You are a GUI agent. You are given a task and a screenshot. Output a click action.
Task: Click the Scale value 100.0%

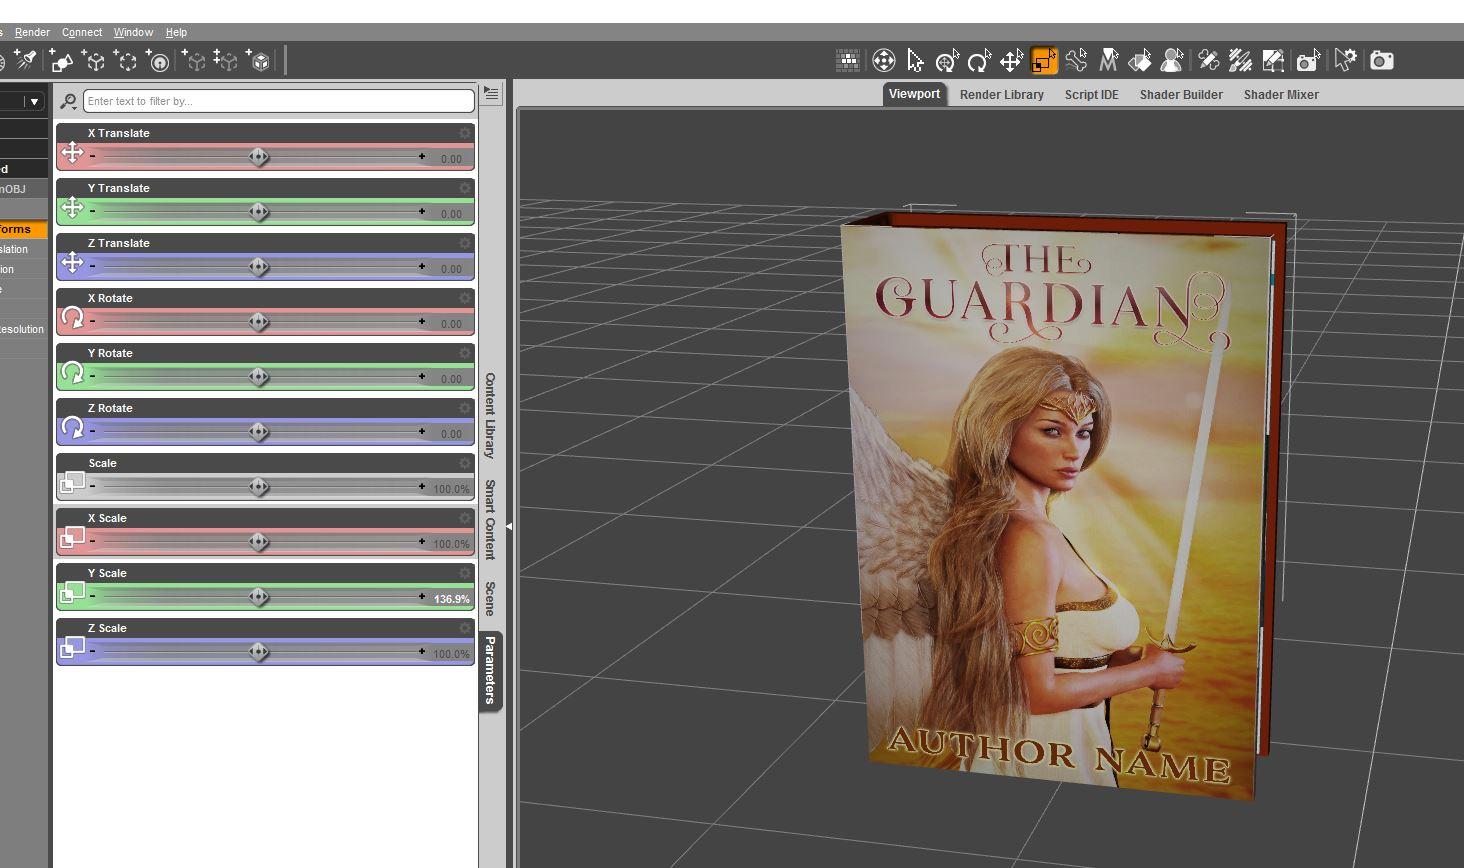[x=451, y=489]
